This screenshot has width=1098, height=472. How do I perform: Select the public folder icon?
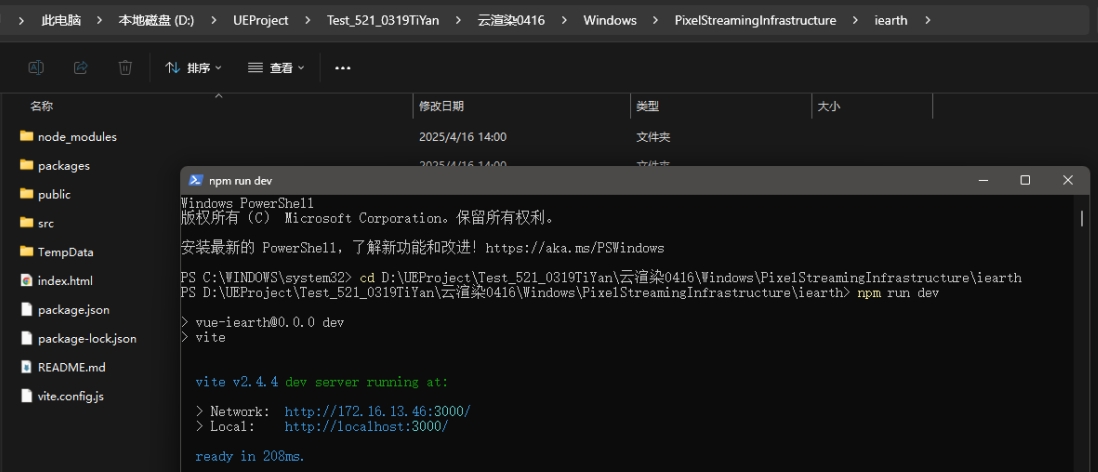[x=27, y=194]
